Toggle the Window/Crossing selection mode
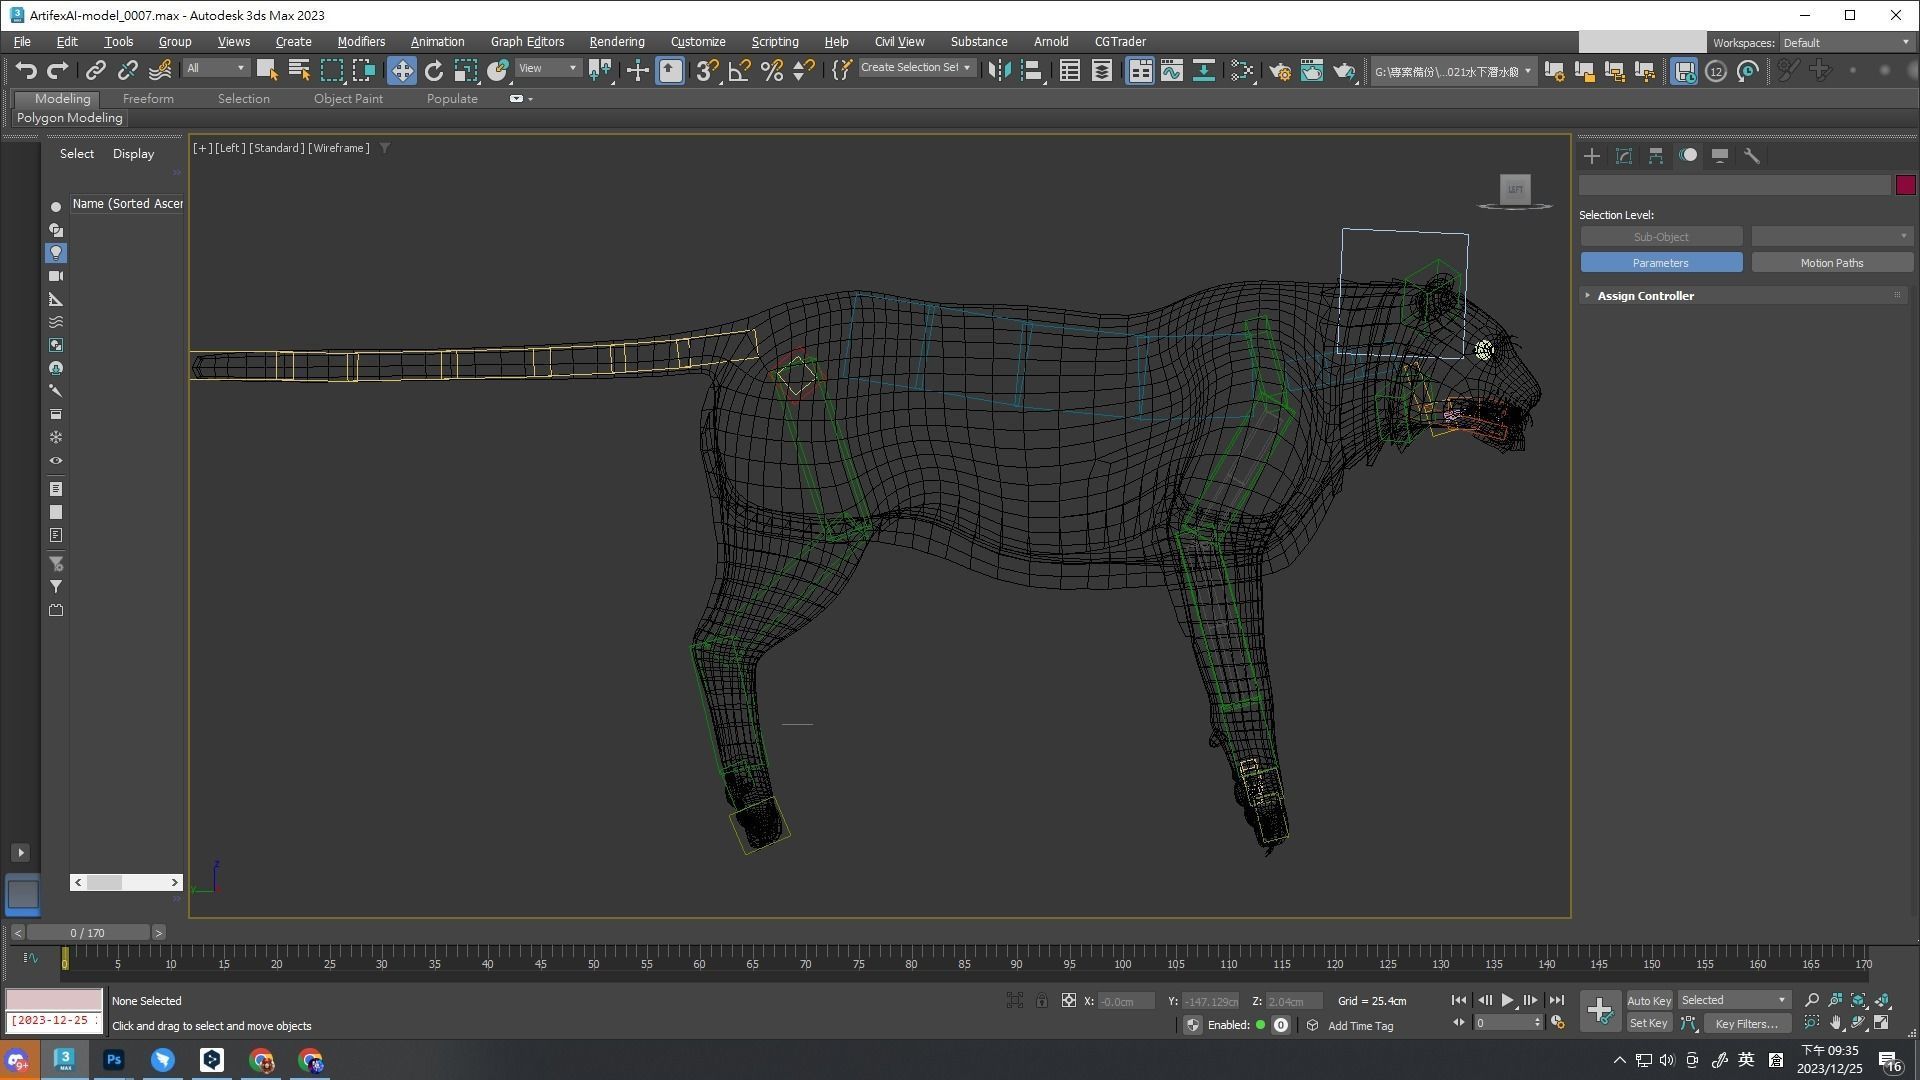Viewport: 1920px width, 1080px height. [x=364, y=70]
